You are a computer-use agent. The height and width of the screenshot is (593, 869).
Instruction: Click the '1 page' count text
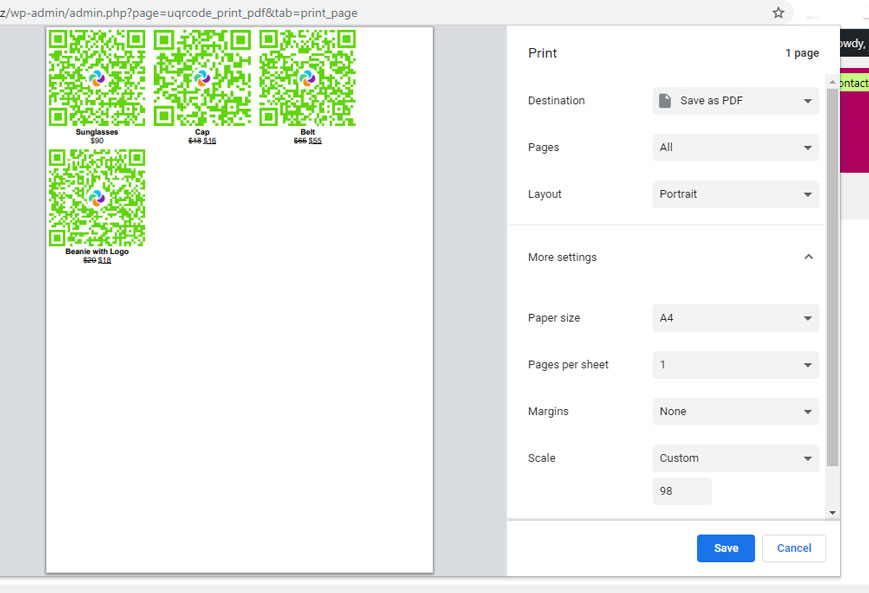pyautogui.click(x=802, y=53)
